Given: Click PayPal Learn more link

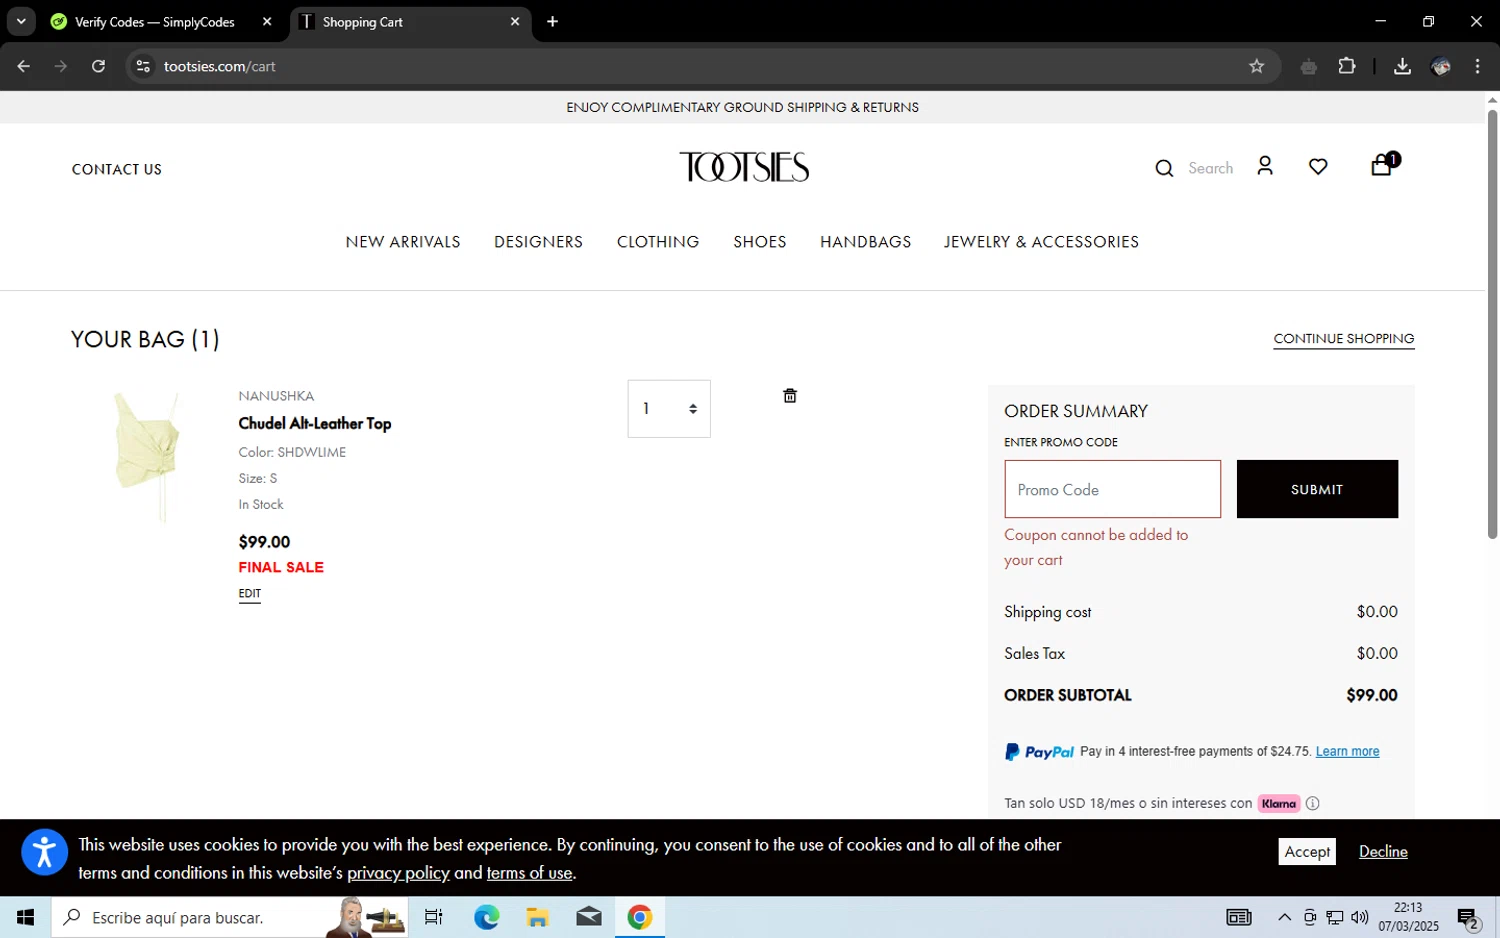Looking at the screenshot, I should coord(1347,752).
